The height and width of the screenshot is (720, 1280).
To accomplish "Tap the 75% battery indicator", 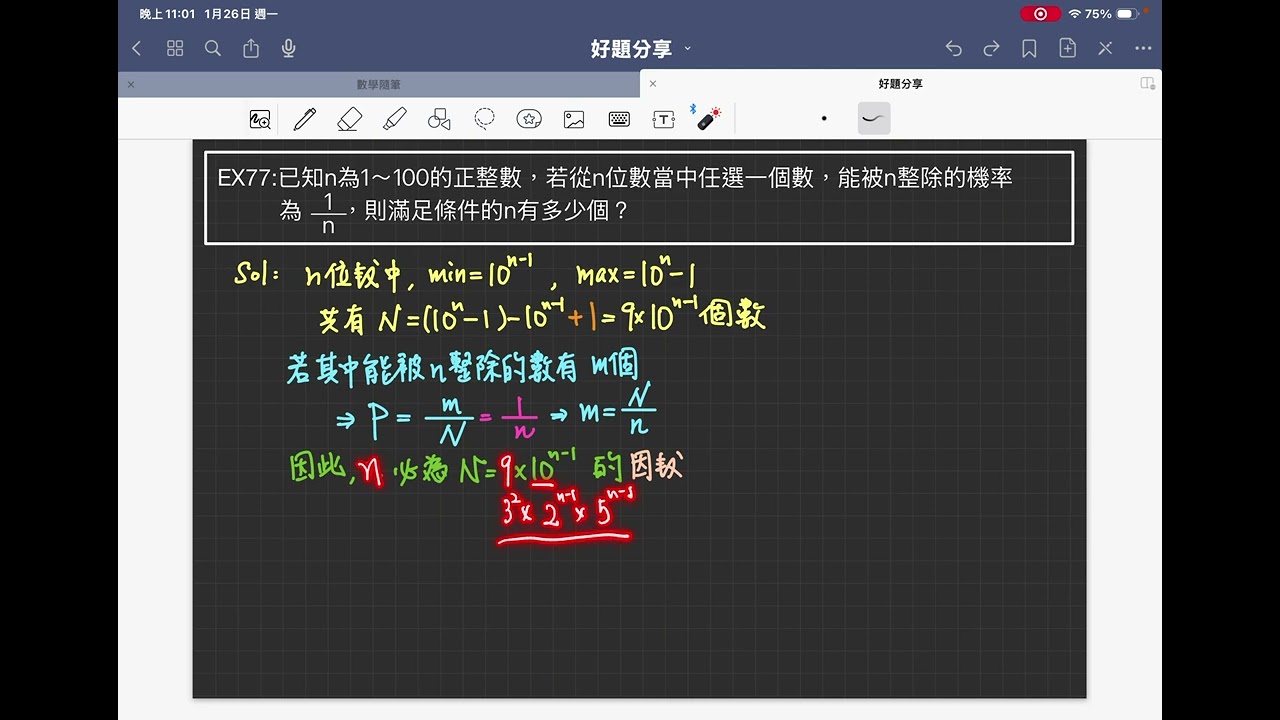I will (x=1112, y=14).
